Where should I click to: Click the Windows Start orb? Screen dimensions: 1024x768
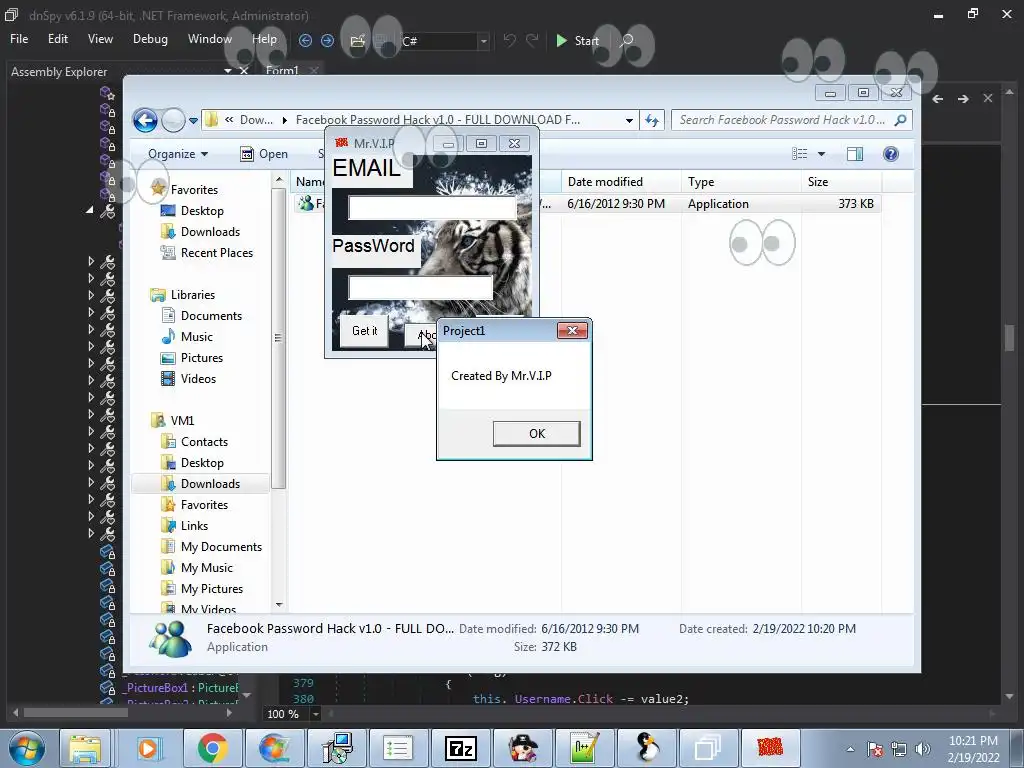point(26,748)
